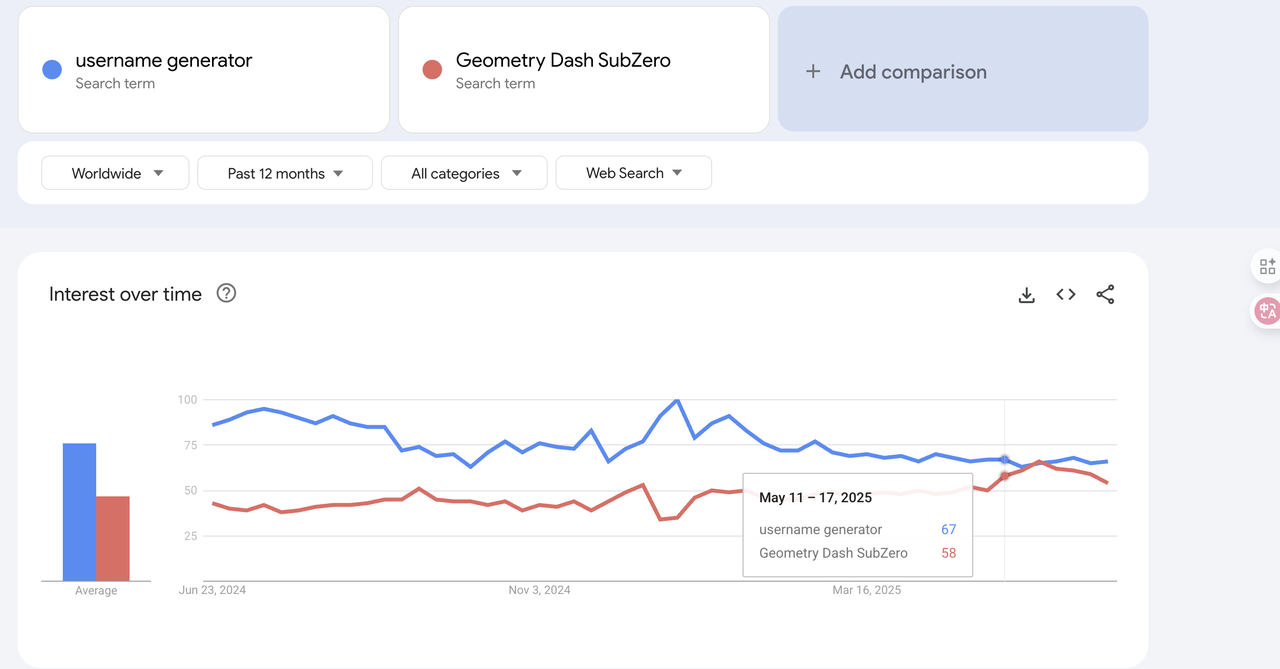The image size is (1280, 669).
Task: Click the plus icon to add comparison
Action: click(x=813, y=72)
